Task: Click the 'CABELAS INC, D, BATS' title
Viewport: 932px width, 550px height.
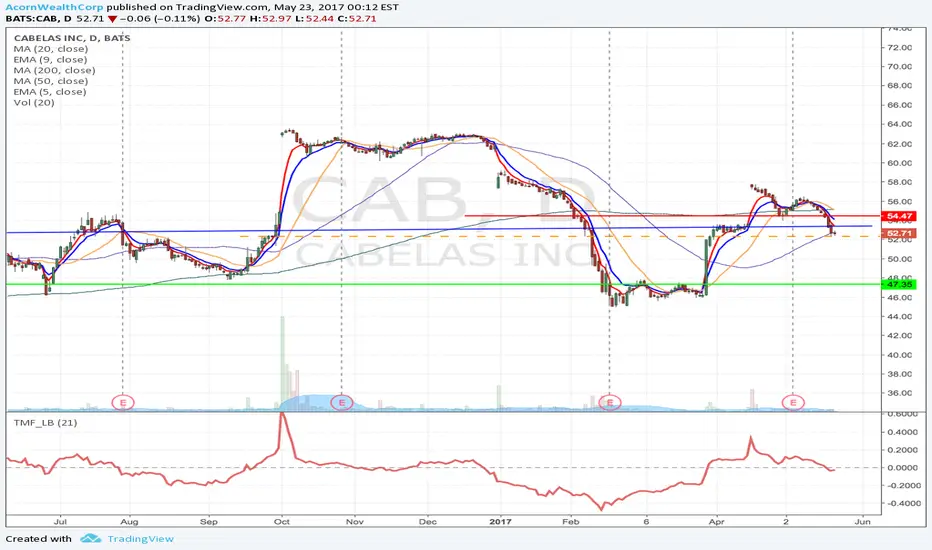Action: pyautogui.click(x=72, y=38)
